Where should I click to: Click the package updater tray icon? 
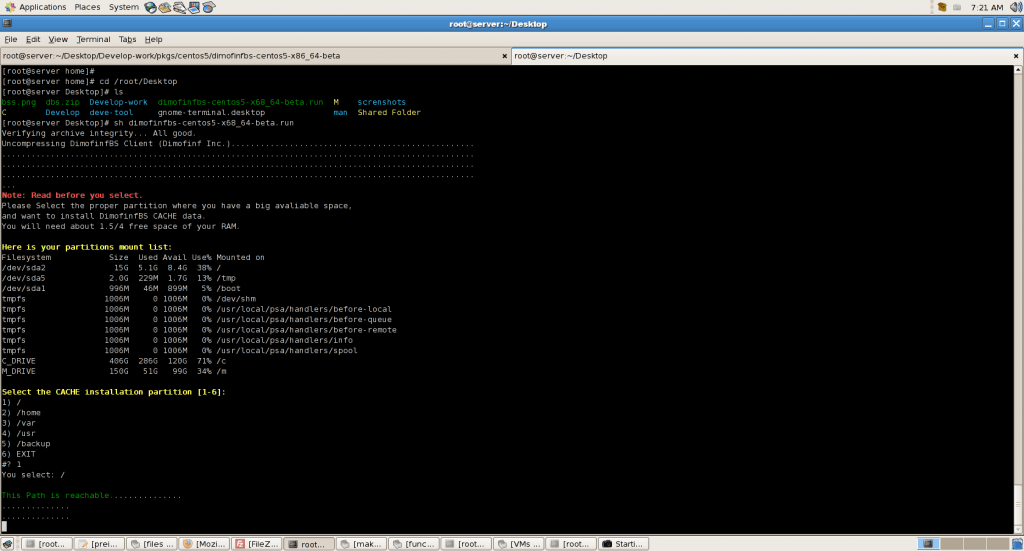(942, 7)
